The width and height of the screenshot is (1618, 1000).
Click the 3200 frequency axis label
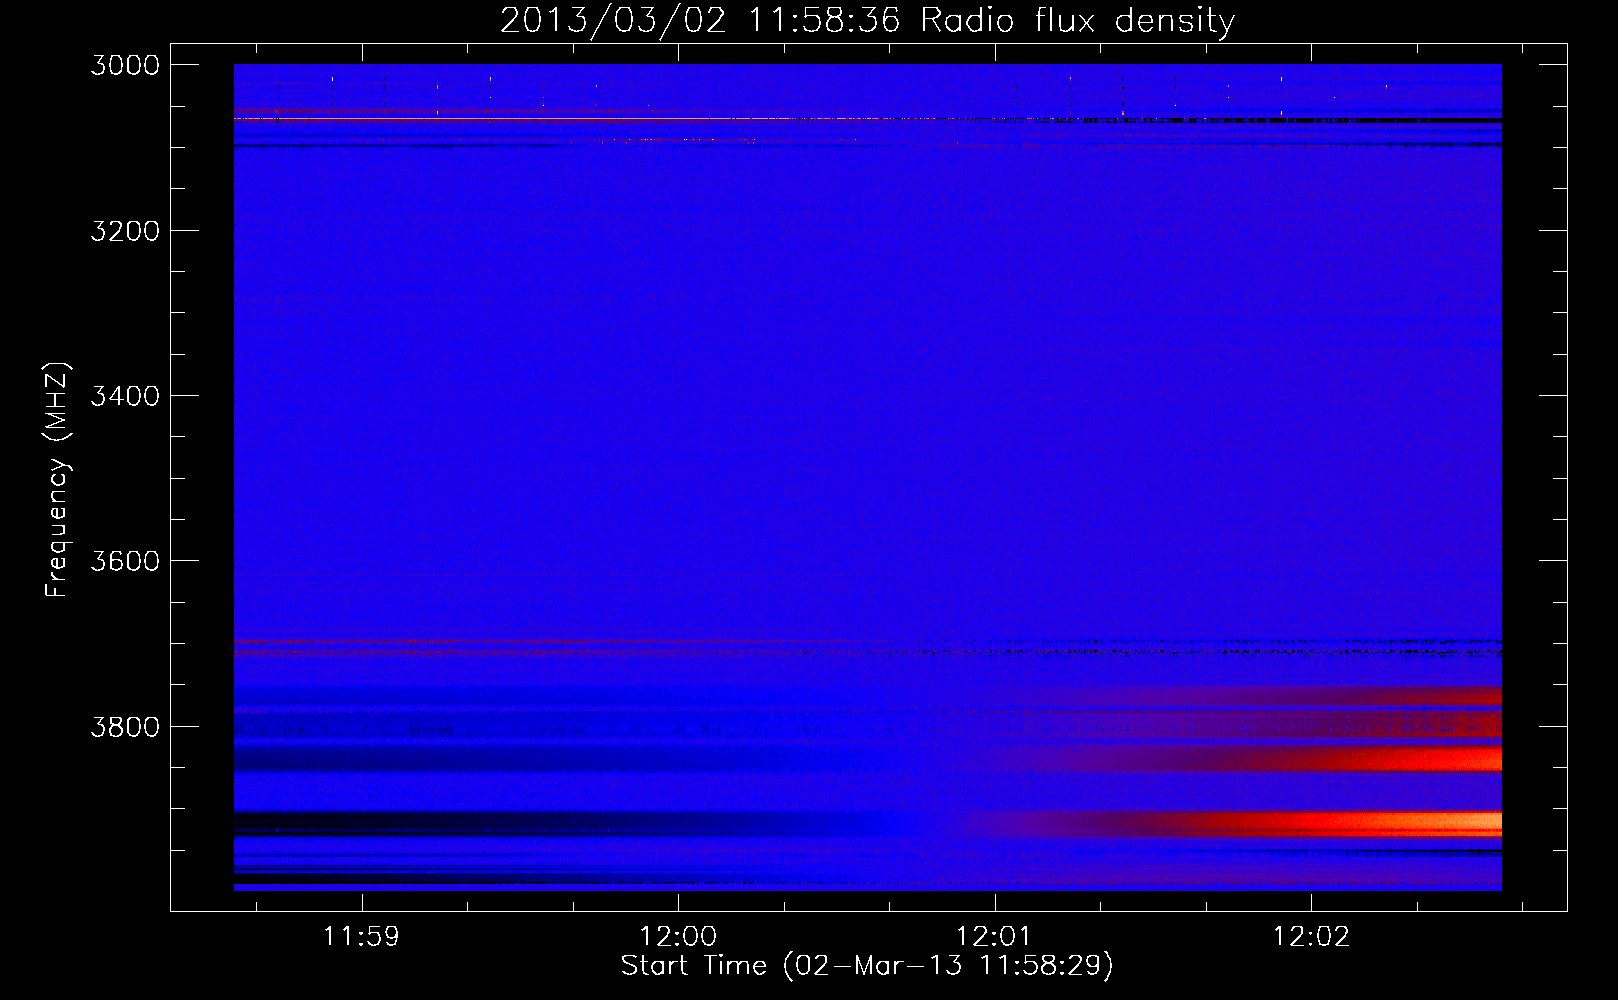tap(125, 231)
